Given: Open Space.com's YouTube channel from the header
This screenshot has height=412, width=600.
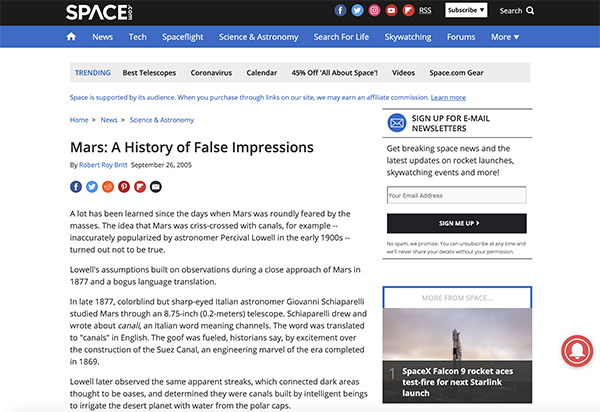Looking at the screenshot, I should coord(391,11).
